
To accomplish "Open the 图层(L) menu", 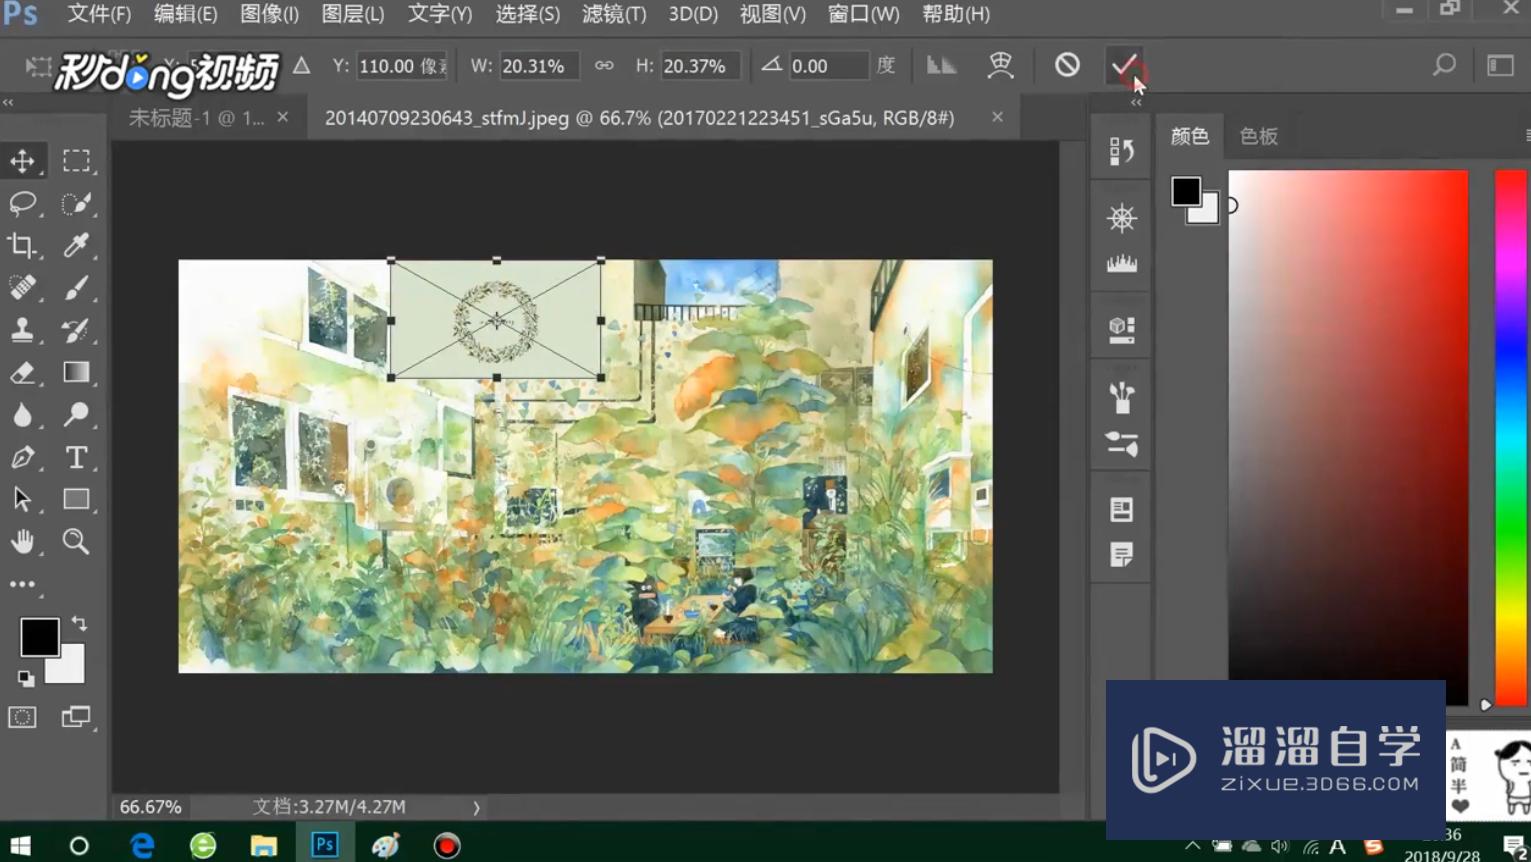I will (x=352, y=14).
